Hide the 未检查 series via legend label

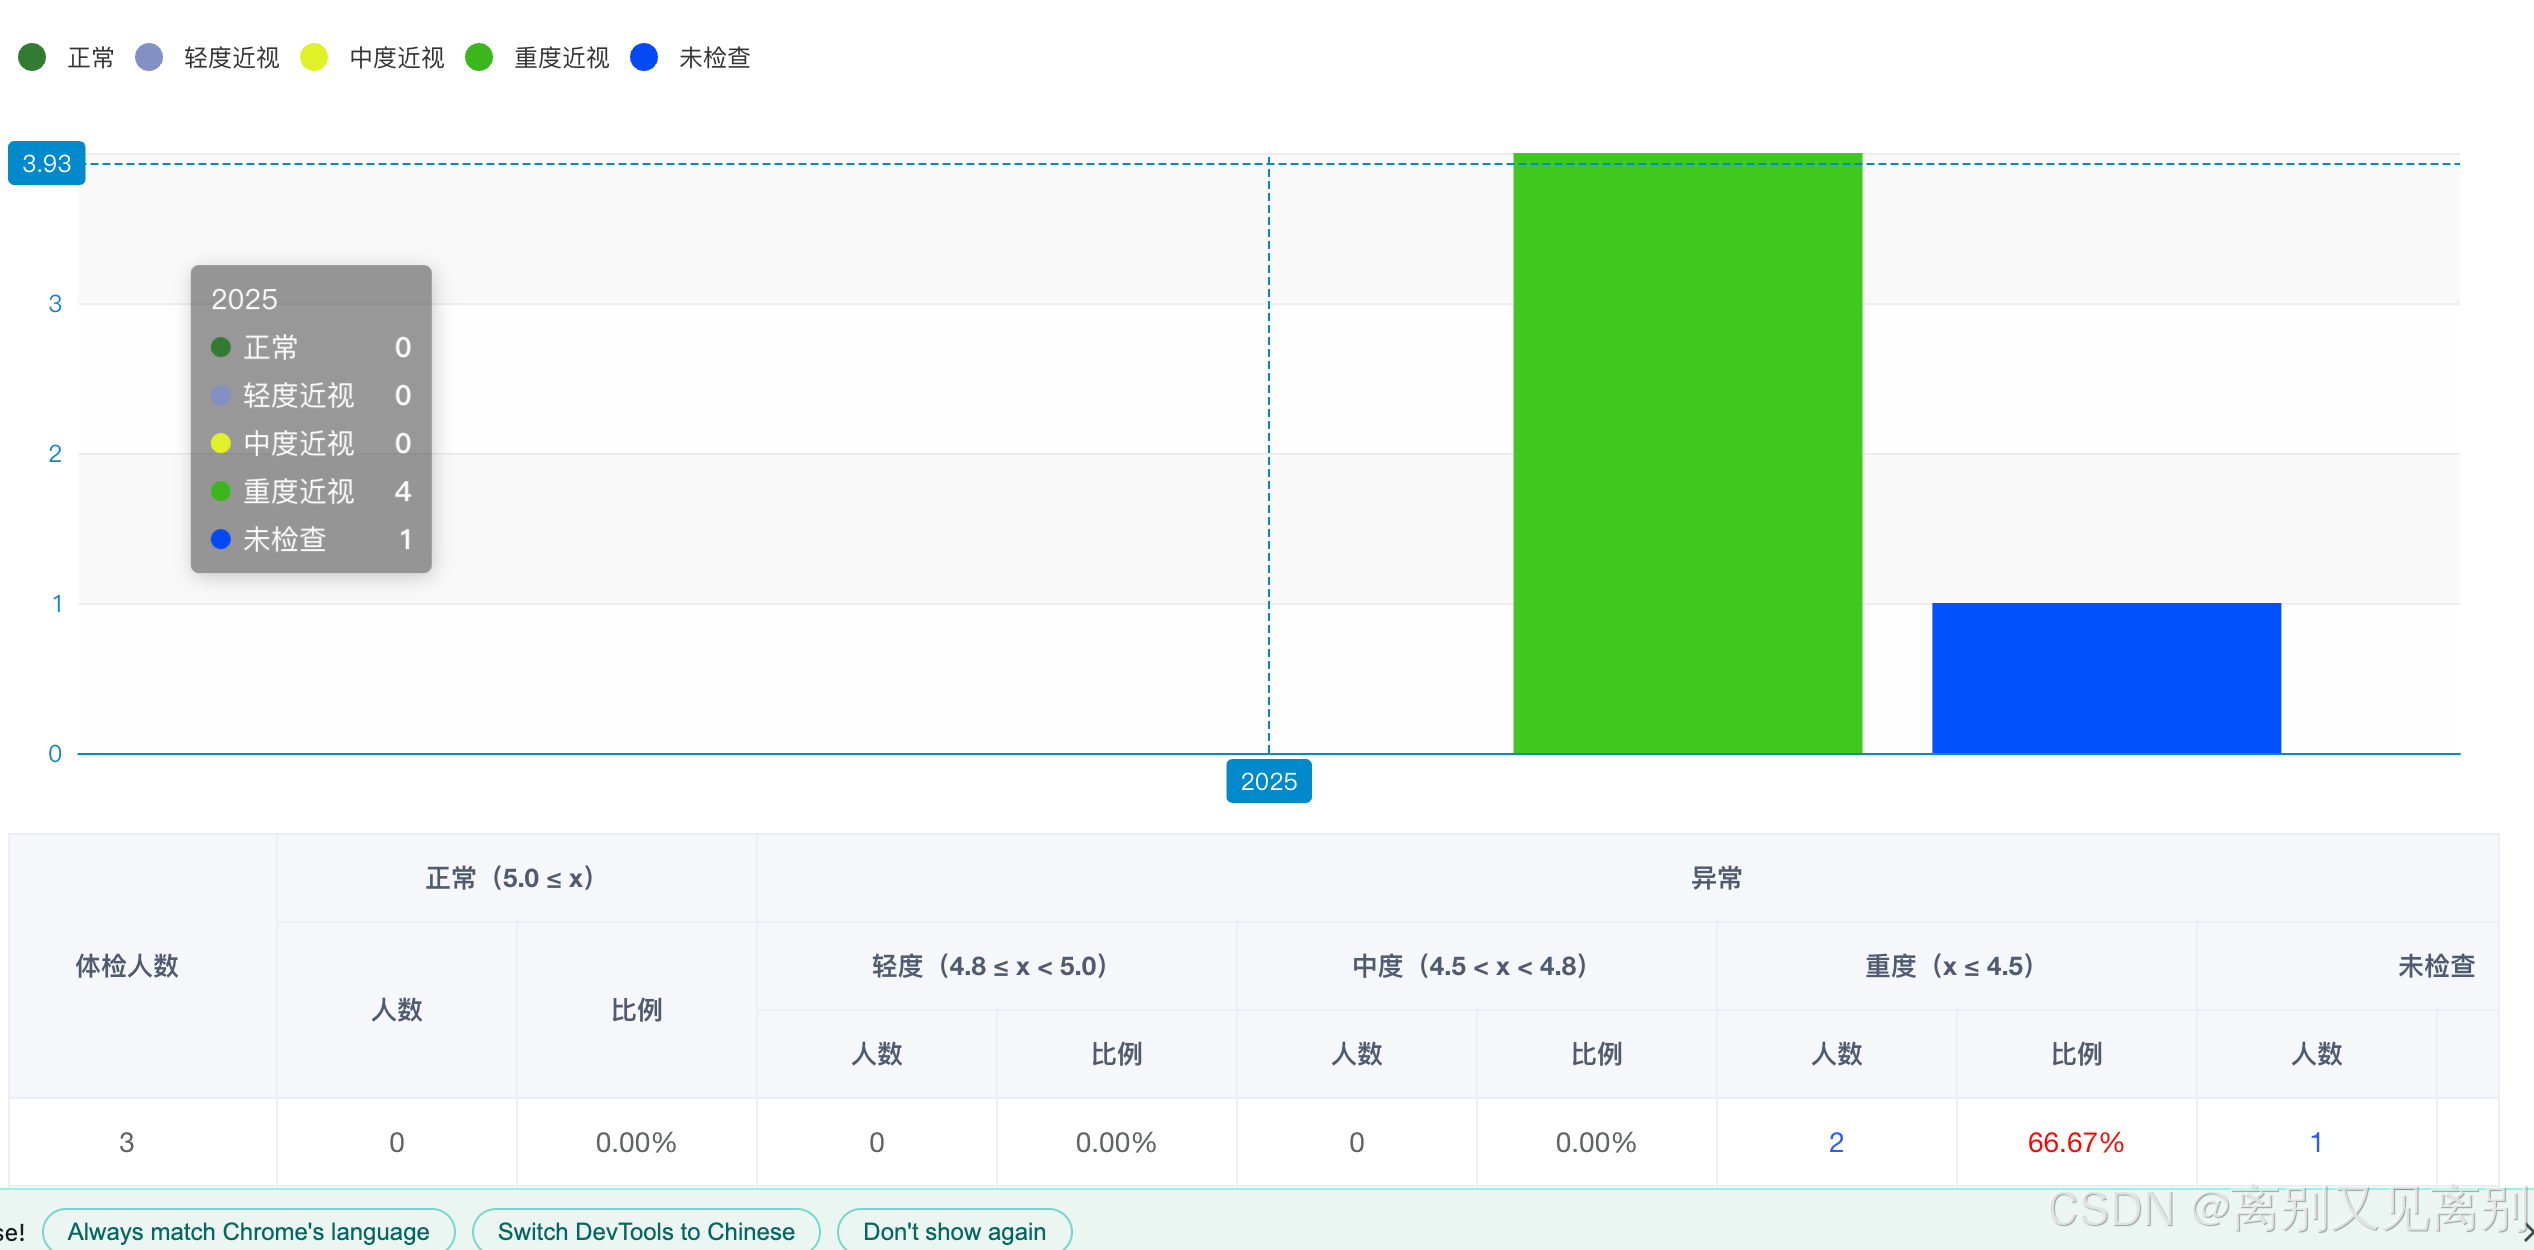pos(714,58)
